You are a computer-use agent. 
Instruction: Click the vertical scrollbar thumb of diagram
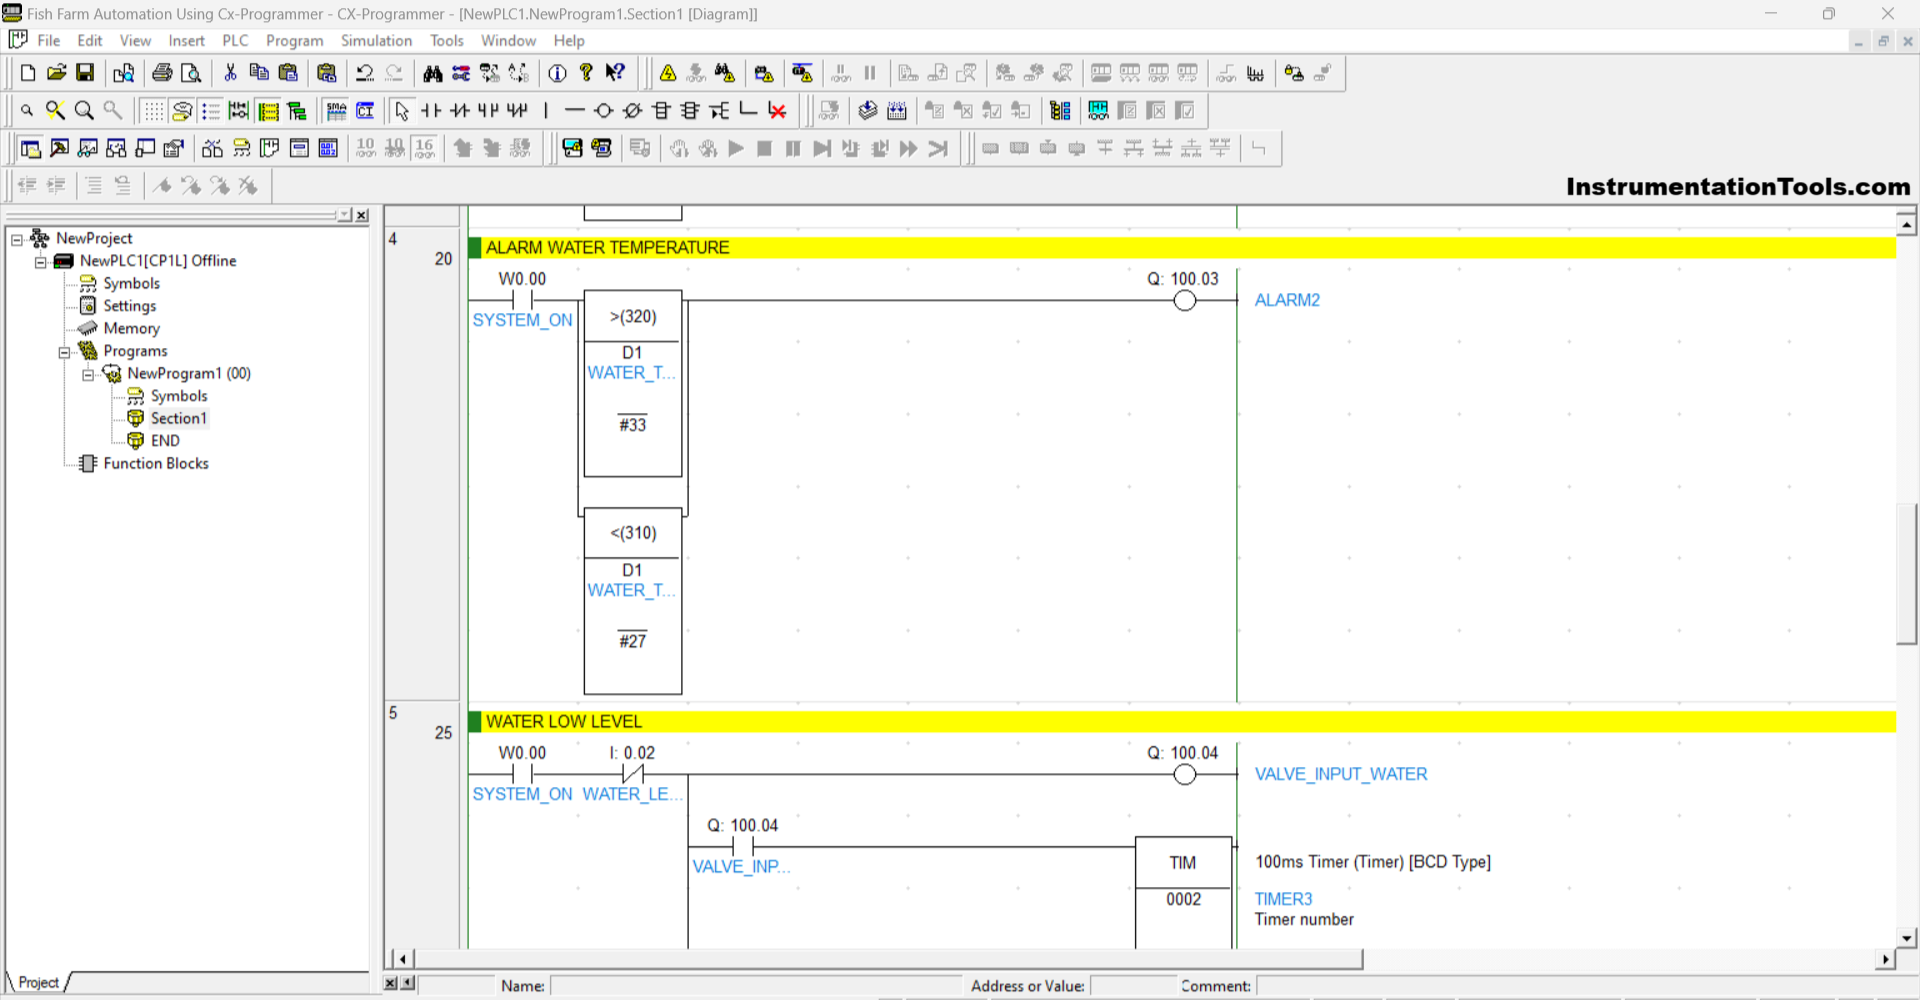pos(1907,574)
